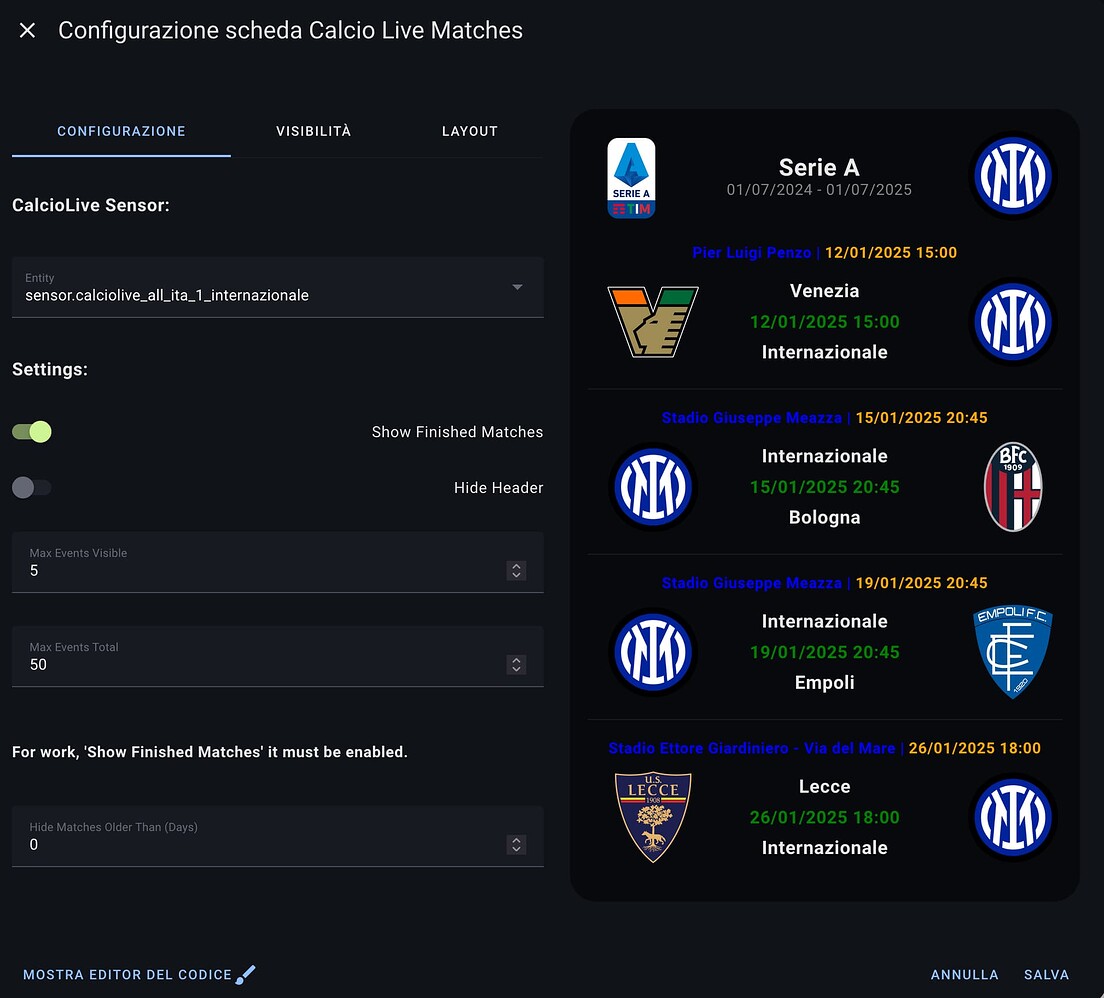Click the Inter logo beside the Bologna match

point(653,486)
